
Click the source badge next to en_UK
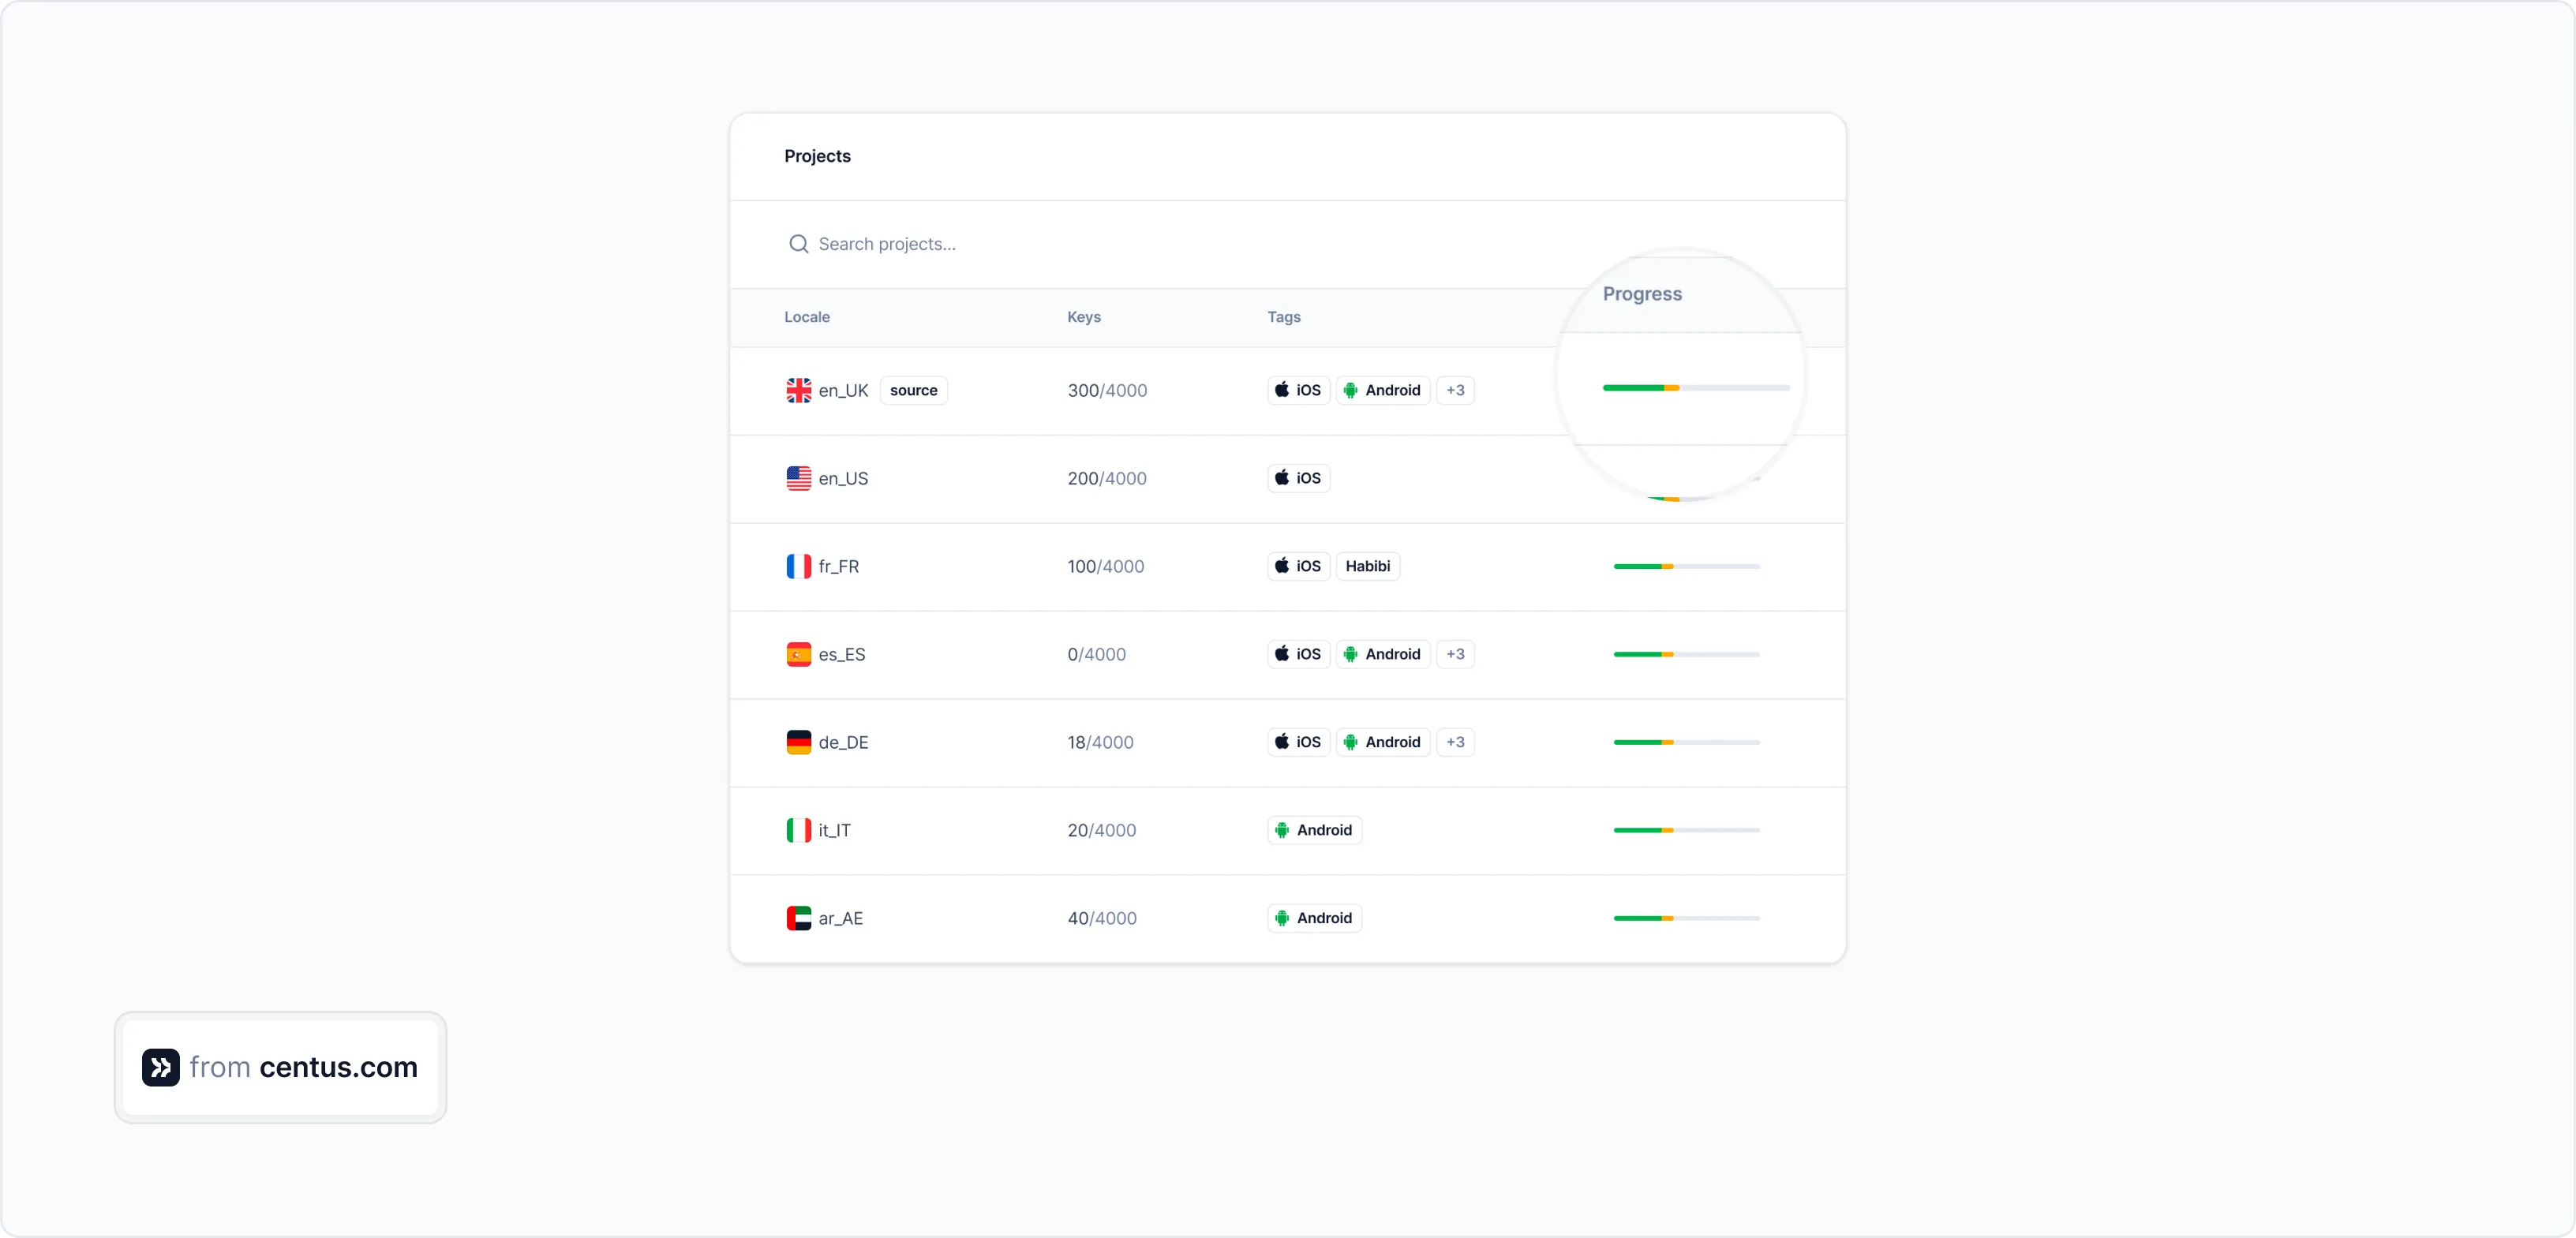click(912, 390)
